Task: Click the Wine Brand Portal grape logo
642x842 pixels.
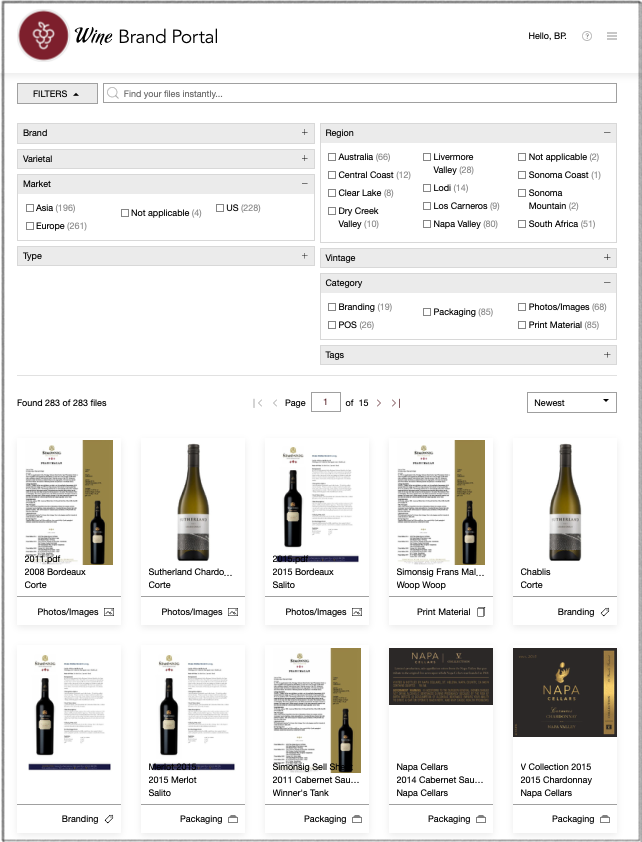Action: click(x=43, y=35)
